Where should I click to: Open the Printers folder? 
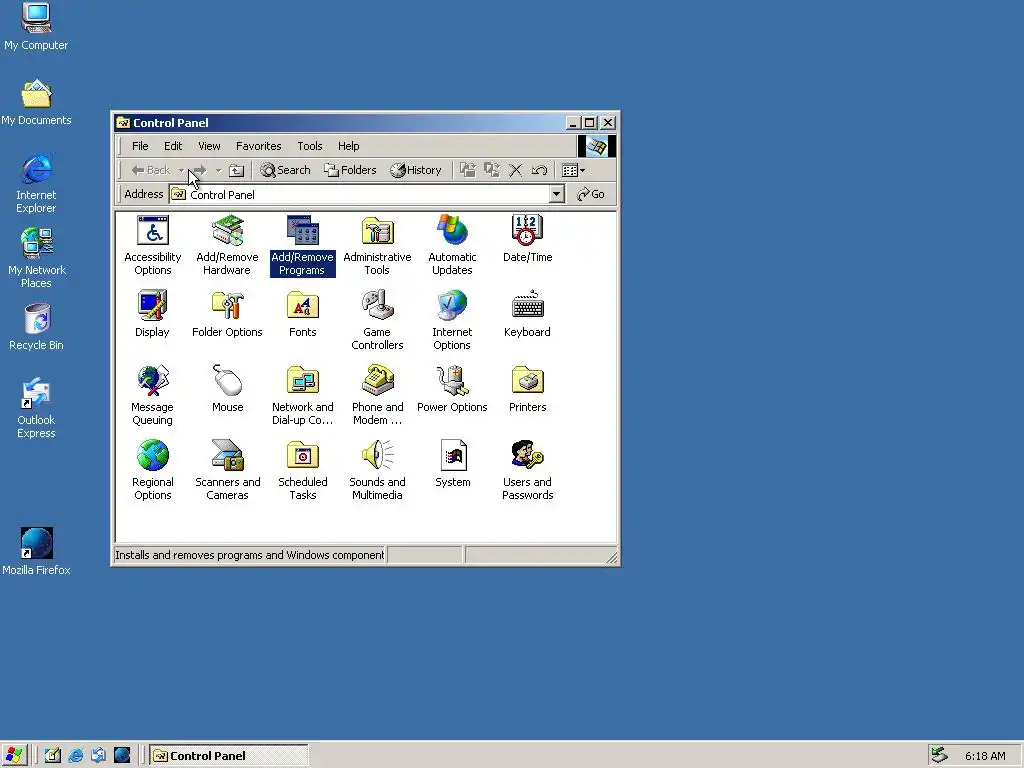point(527,390)
